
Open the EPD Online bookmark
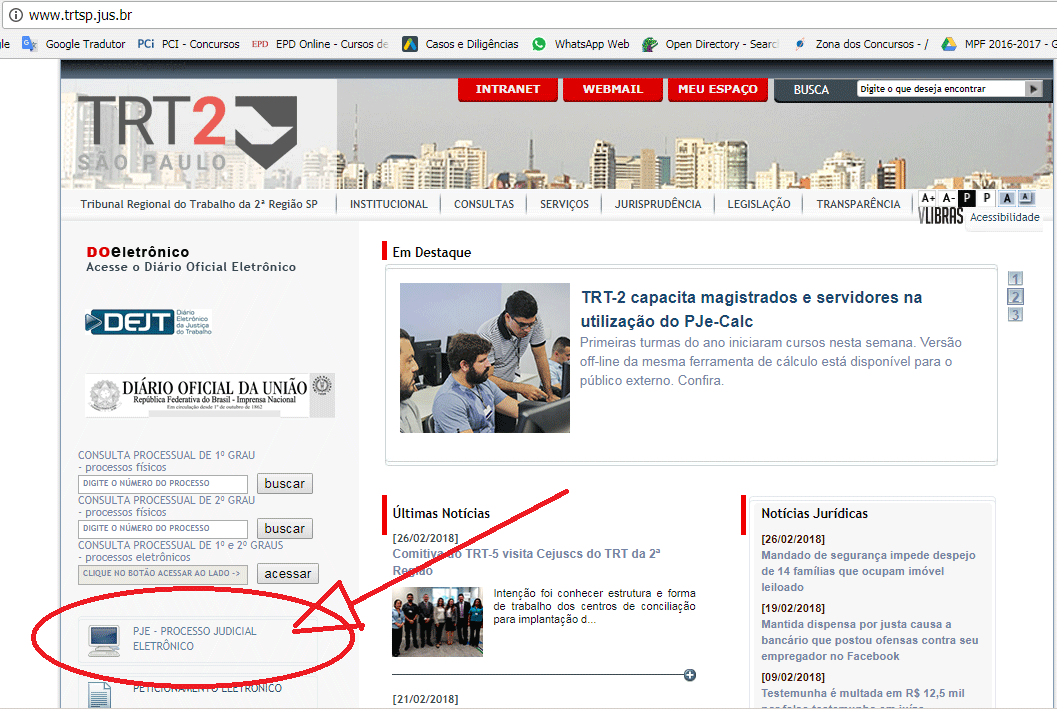click(320, 44)
